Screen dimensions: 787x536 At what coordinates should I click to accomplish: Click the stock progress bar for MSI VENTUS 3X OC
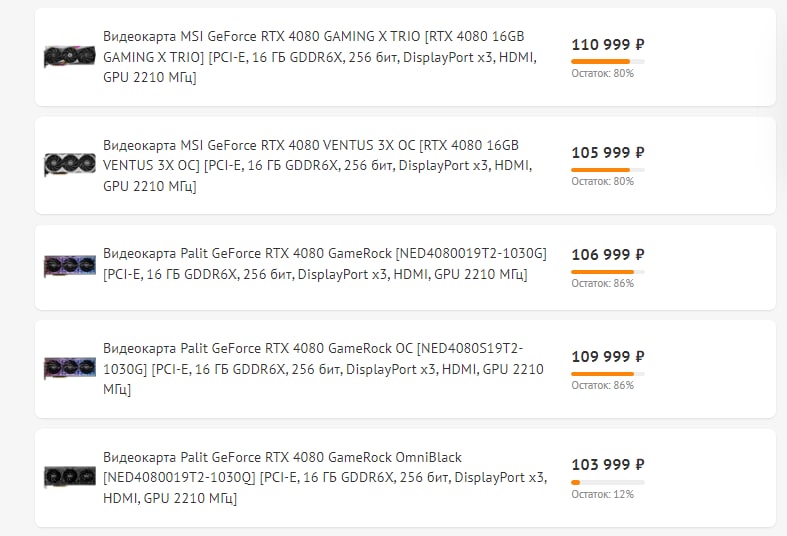pyautogui.click(x=607, y=170)
